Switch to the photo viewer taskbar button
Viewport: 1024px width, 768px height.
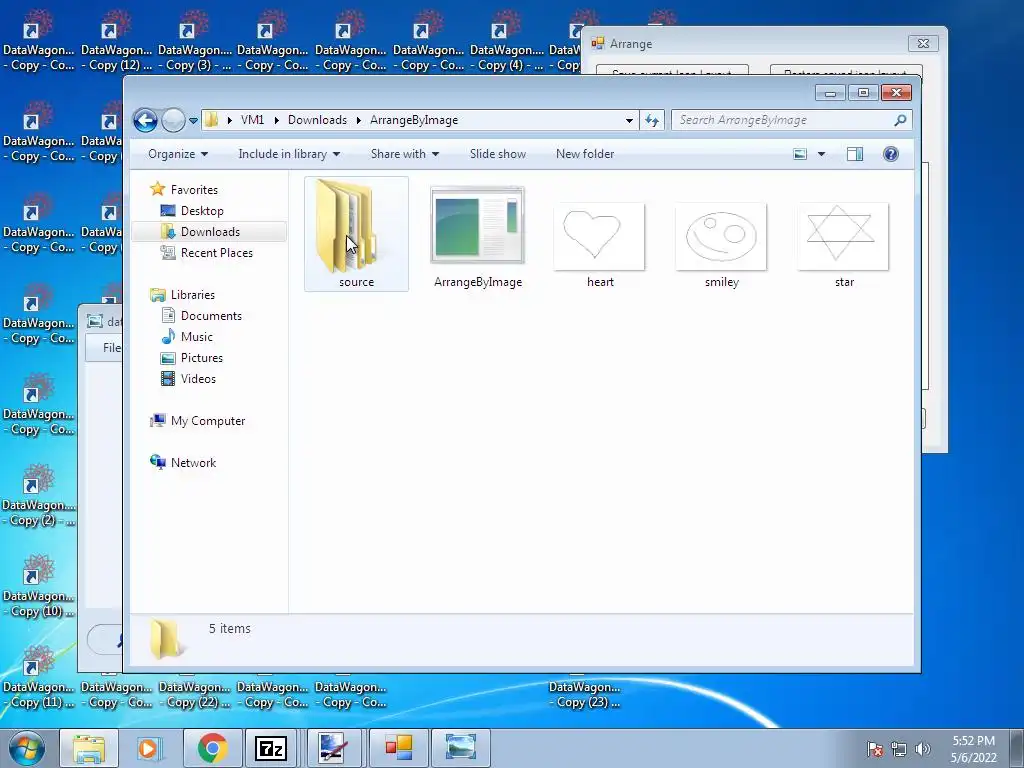click(460, 748)
